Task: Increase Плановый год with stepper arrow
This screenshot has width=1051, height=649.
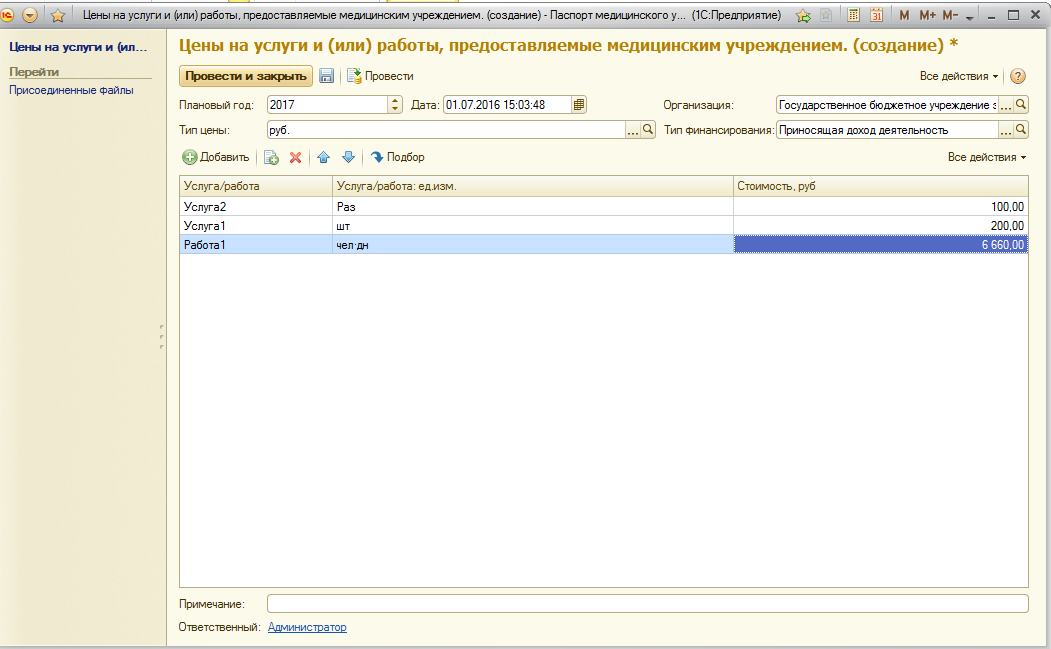Action: [395, 100]
